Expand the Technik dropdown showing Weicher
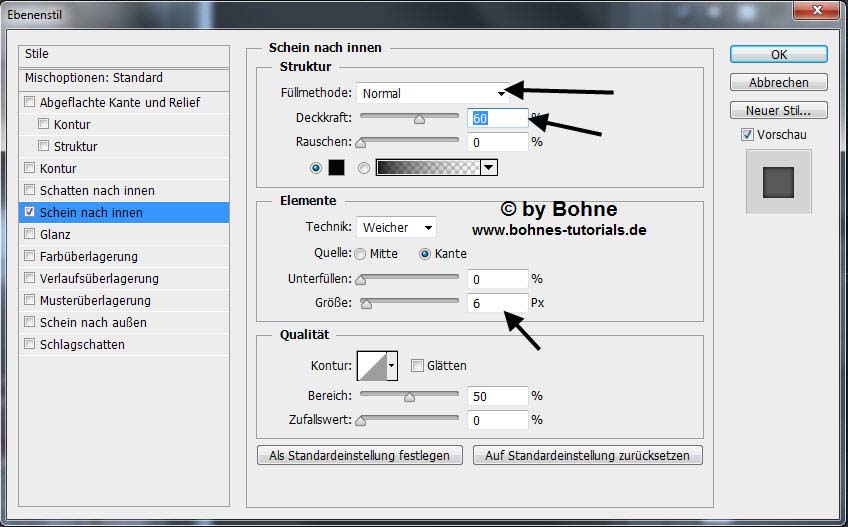This screenshot has width=848, height=527. tap(397, 228)
